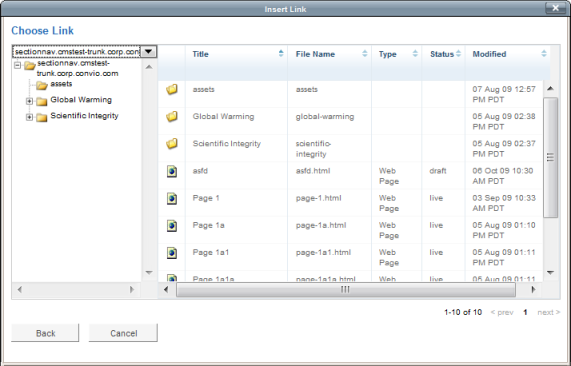The height and width of the screenshot is (366, 571).
Task: Click the table's vertical scrollbar thumb
Action: coord(551,157)
